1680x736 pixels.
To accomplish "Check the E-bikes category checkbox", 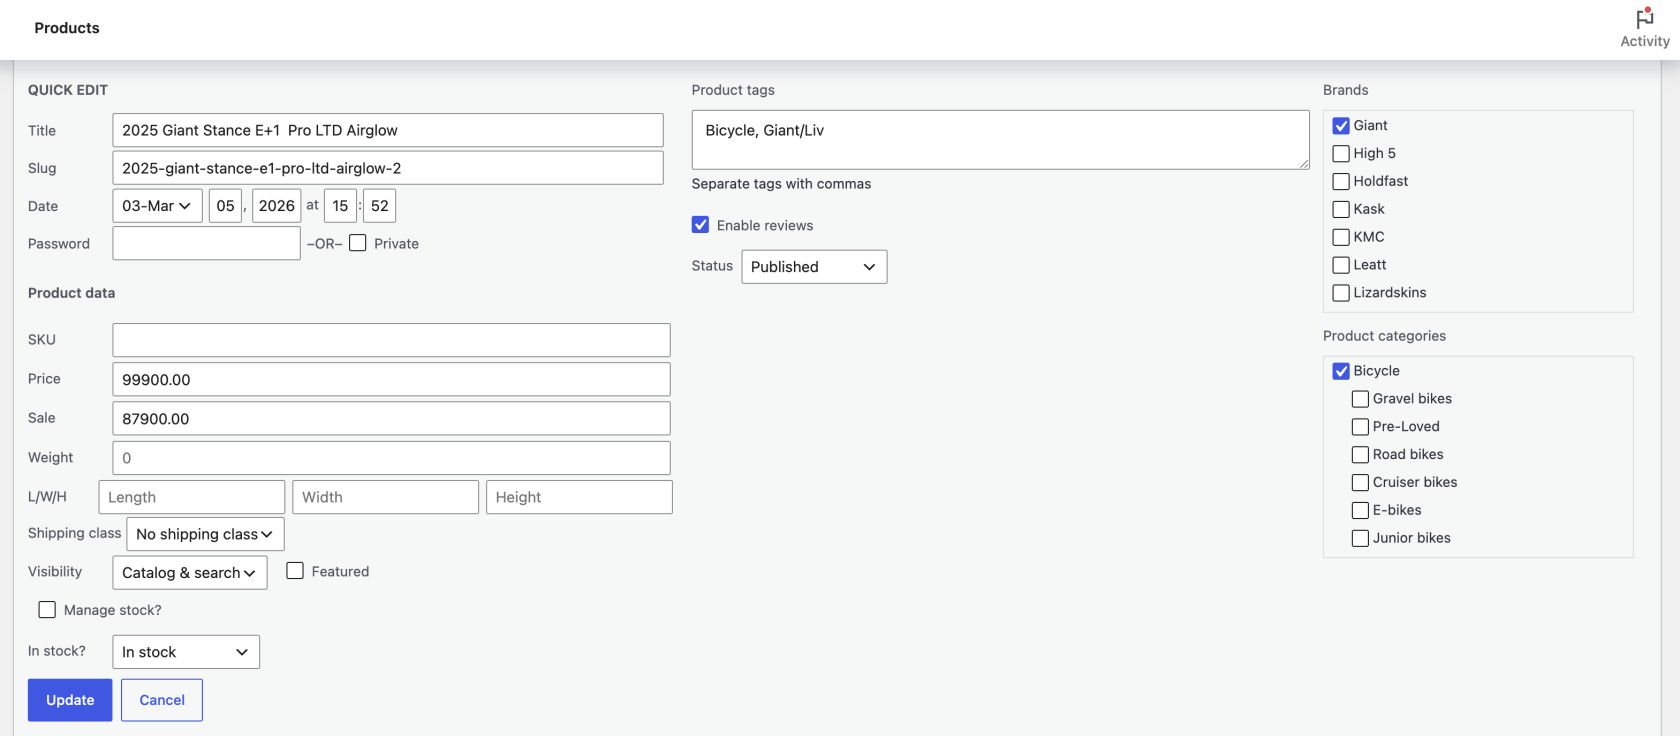I will 1360,511.
